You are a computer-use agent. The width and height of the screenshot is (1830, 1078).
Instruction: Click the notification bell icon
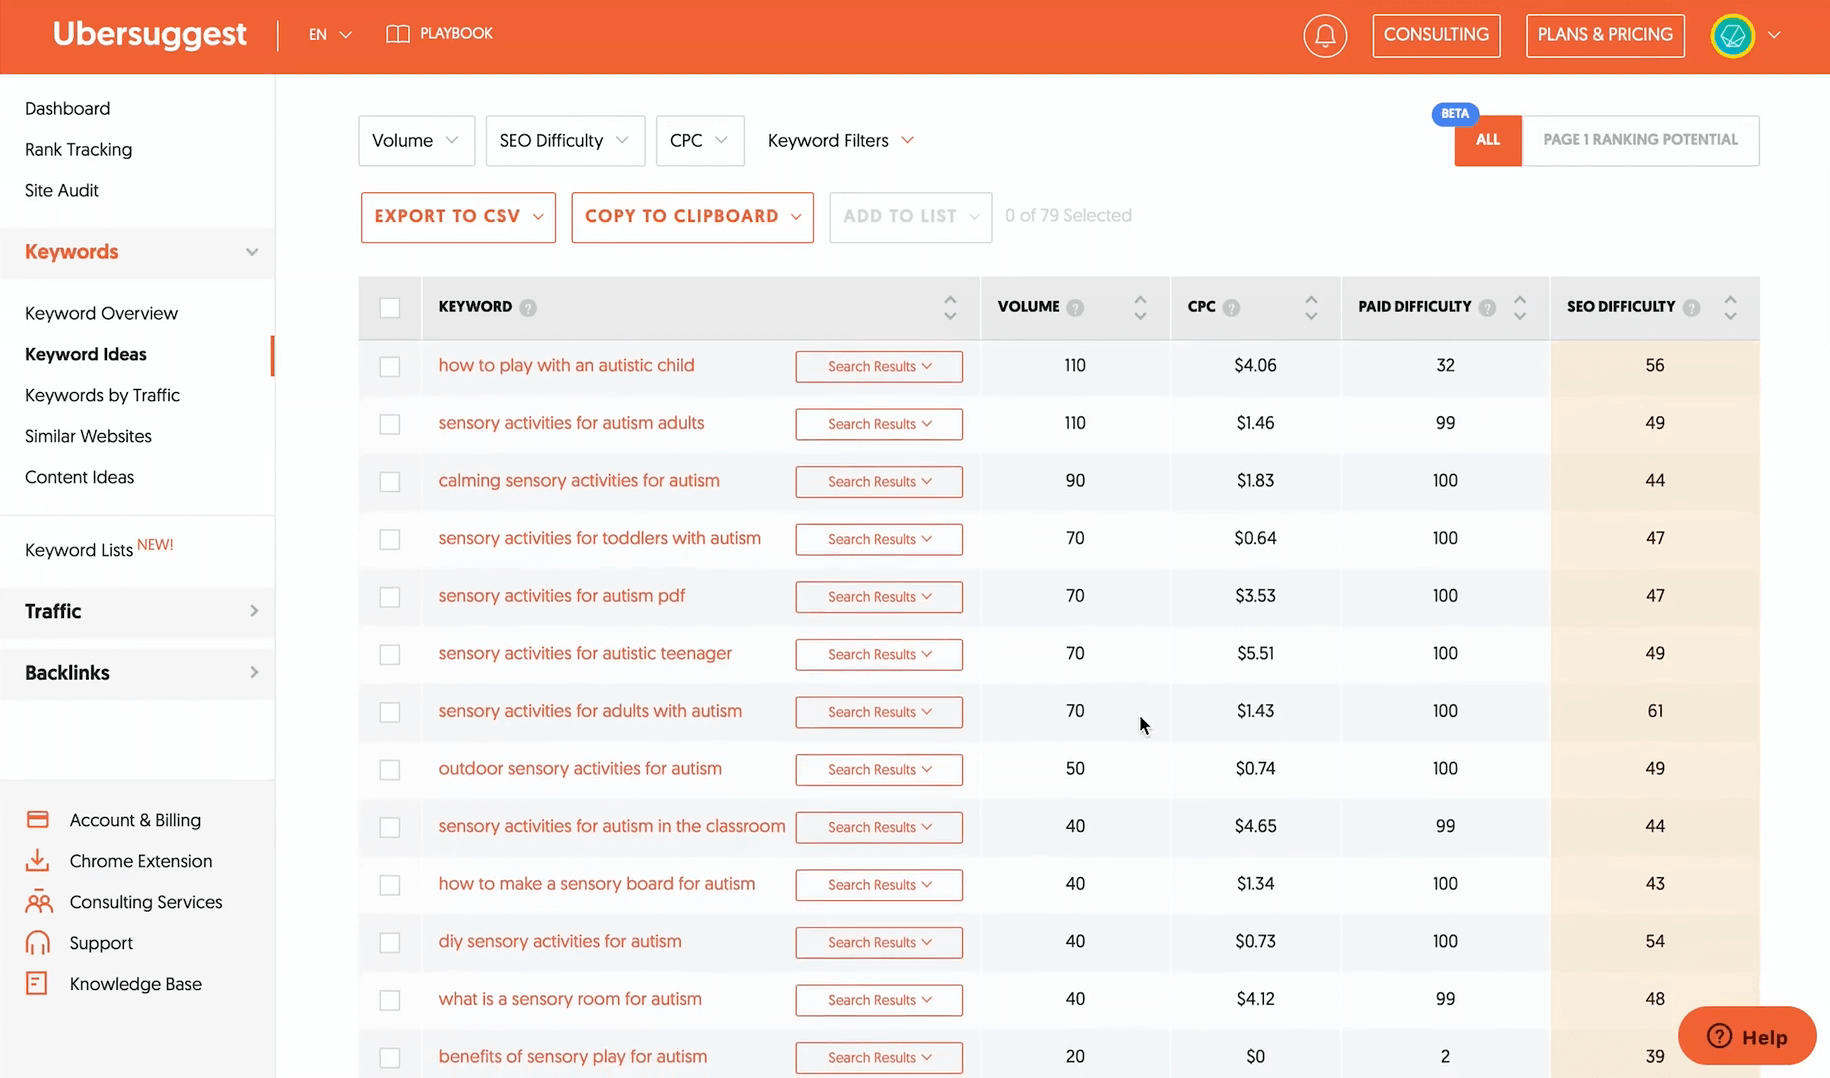(1324, 36)
